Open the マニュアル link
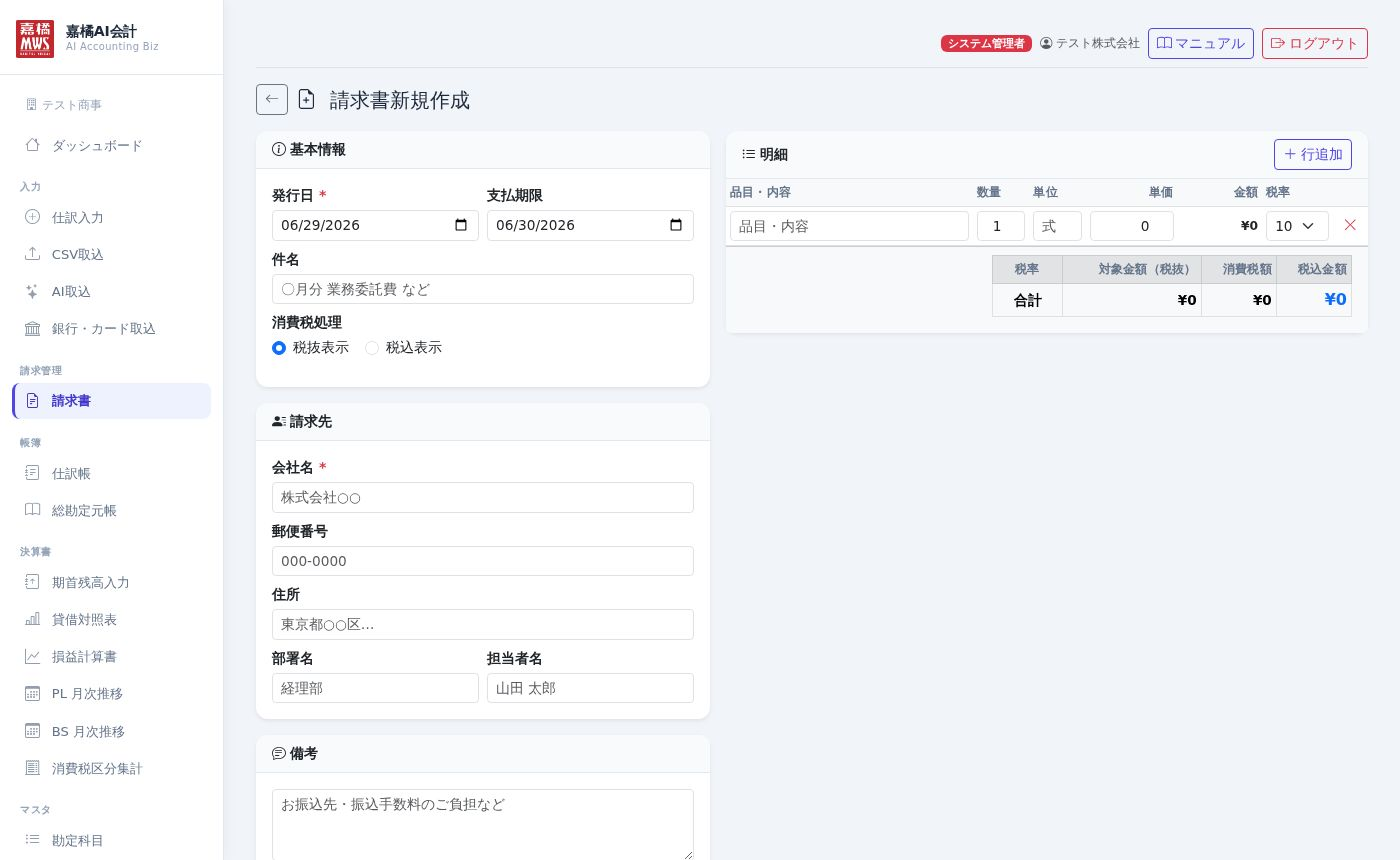Image resolution: width=1400 pixels, height=860 pixels. tap(1201, 43)
